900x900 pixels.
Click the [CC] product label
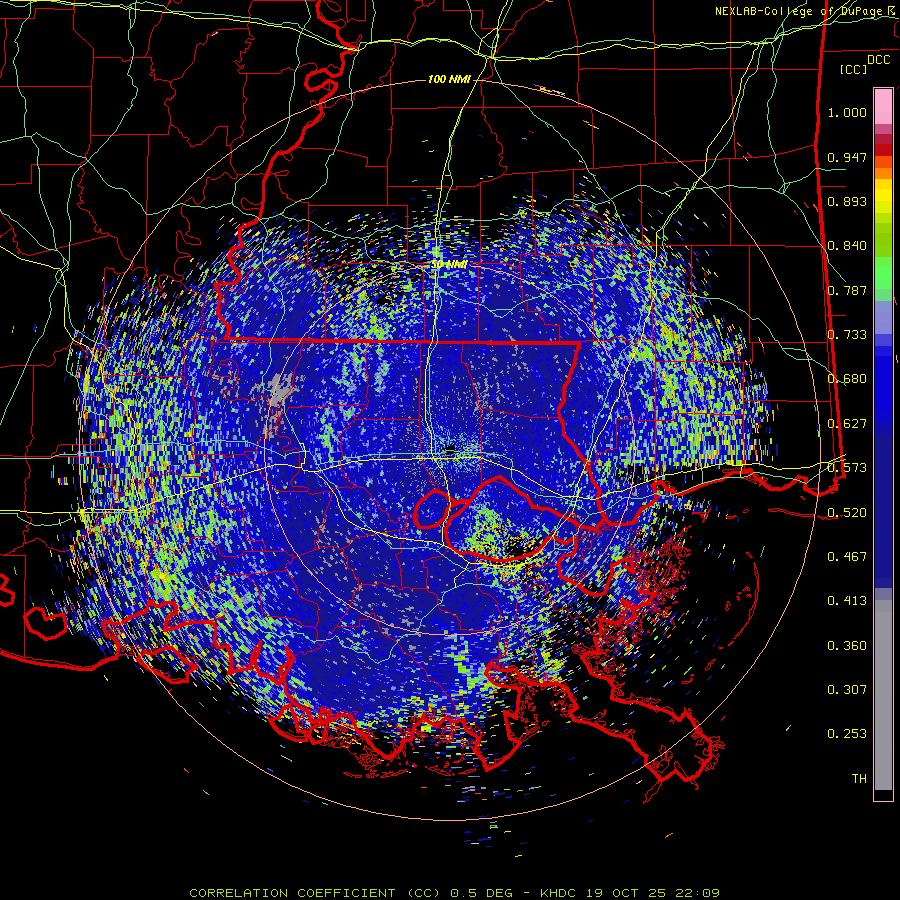[853, 69]
